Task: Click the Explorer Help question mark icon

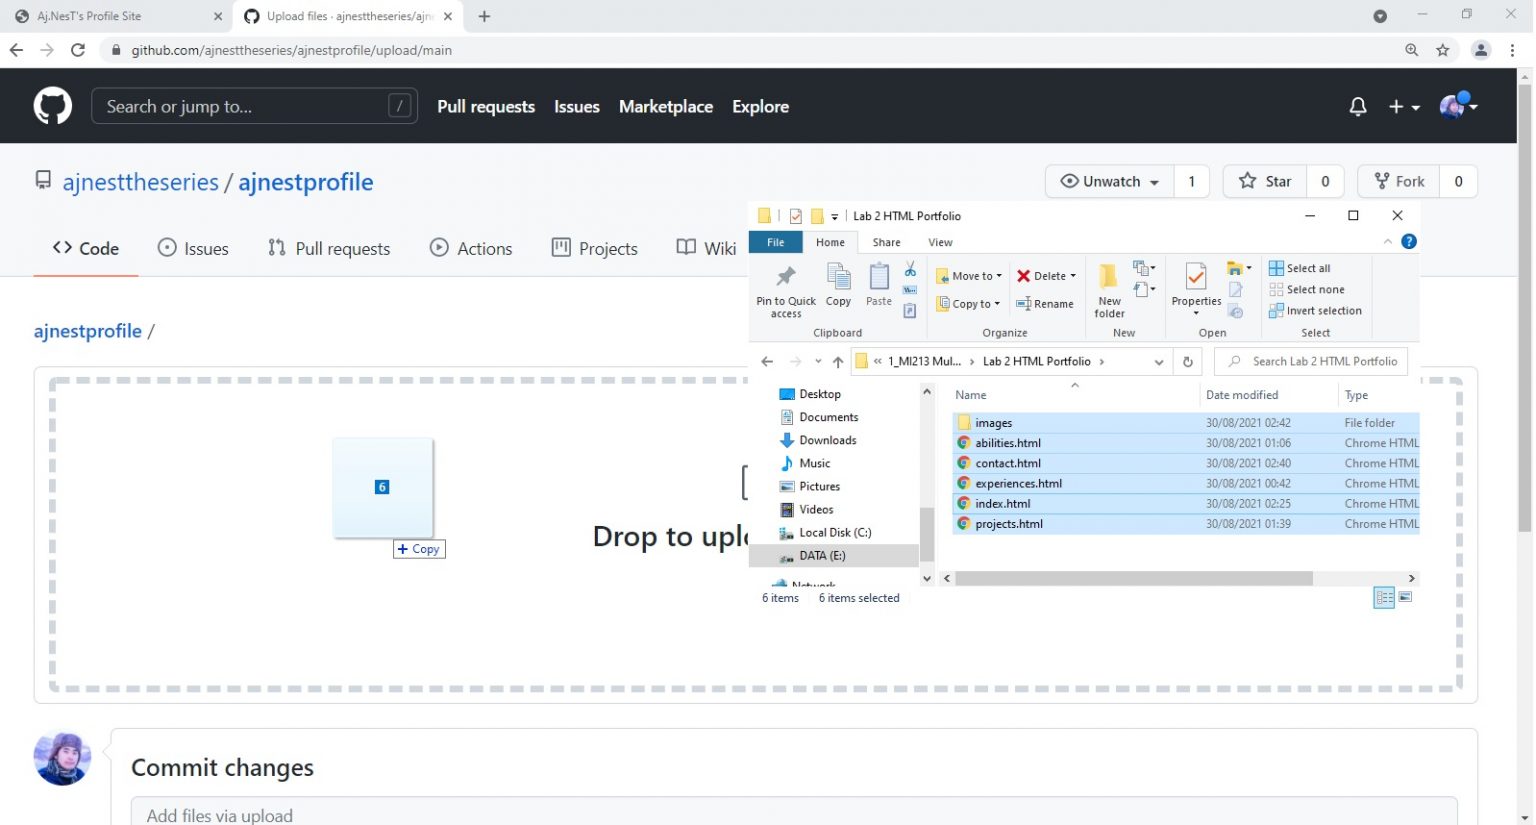Action: [1408, 241]
